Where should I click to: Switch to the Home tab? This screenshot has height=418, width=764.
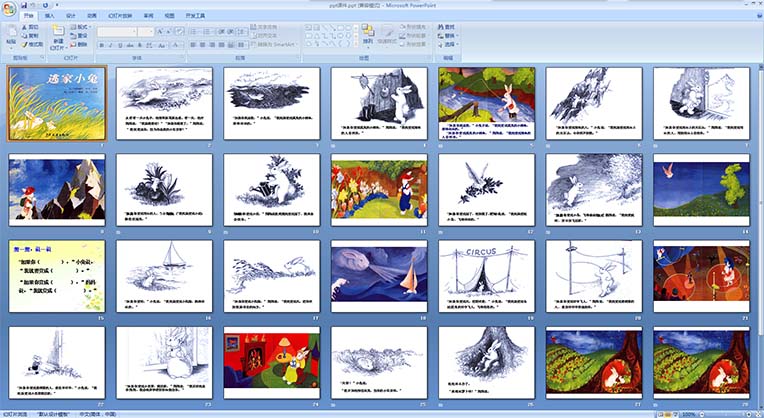pos(29,16)
